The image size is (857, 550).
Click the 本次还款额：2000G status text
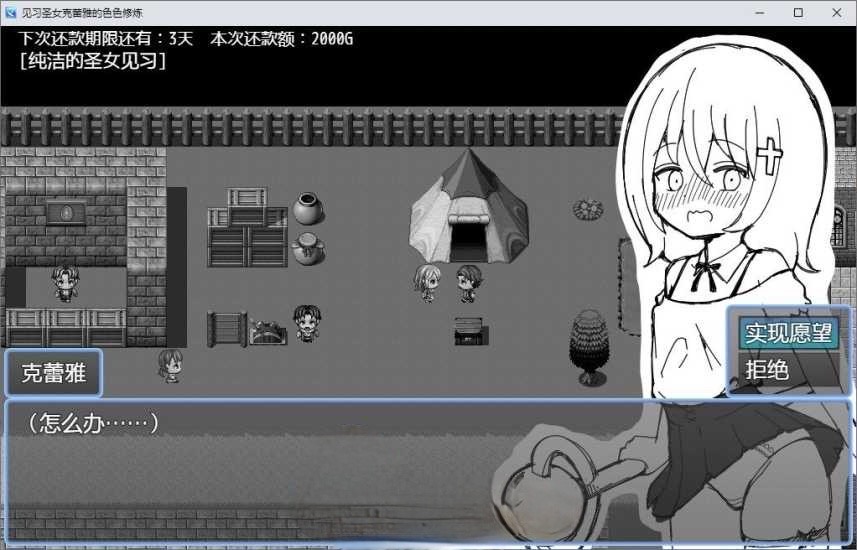tap(281, 39)
